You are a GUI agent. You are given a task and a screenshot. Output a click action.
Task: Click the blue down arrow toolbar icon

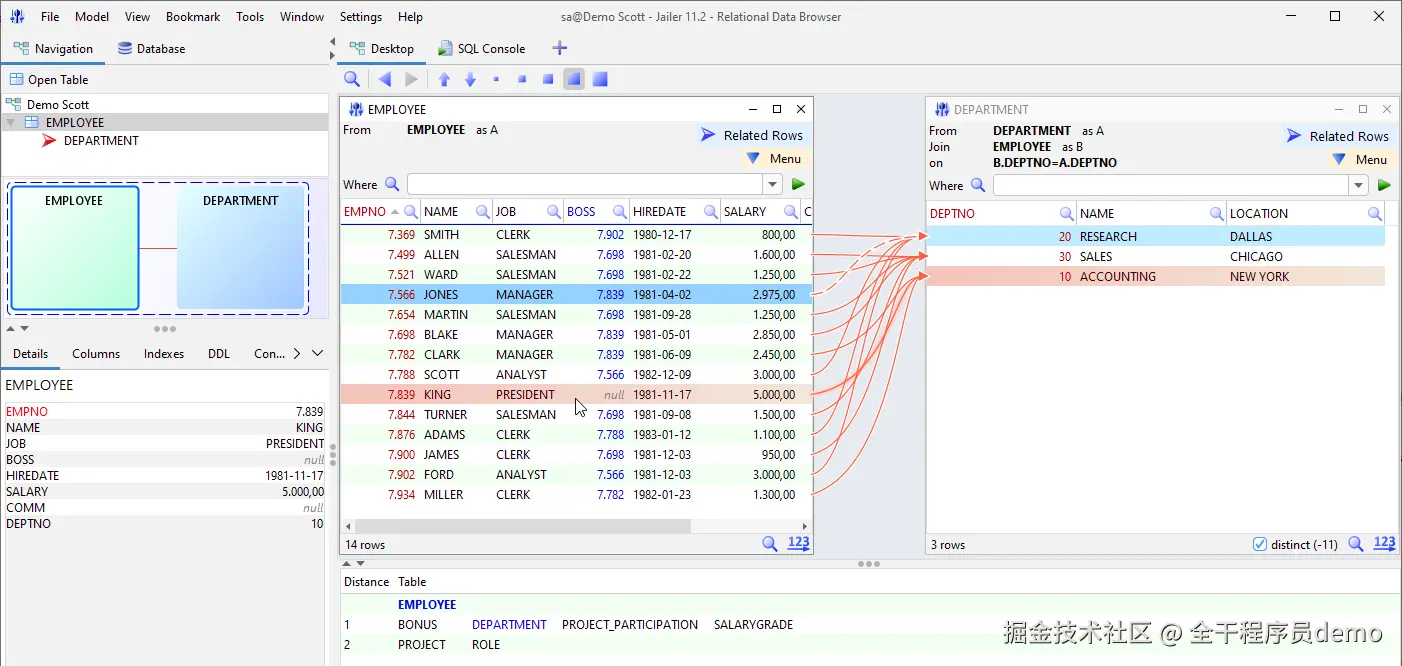[470, 79]
